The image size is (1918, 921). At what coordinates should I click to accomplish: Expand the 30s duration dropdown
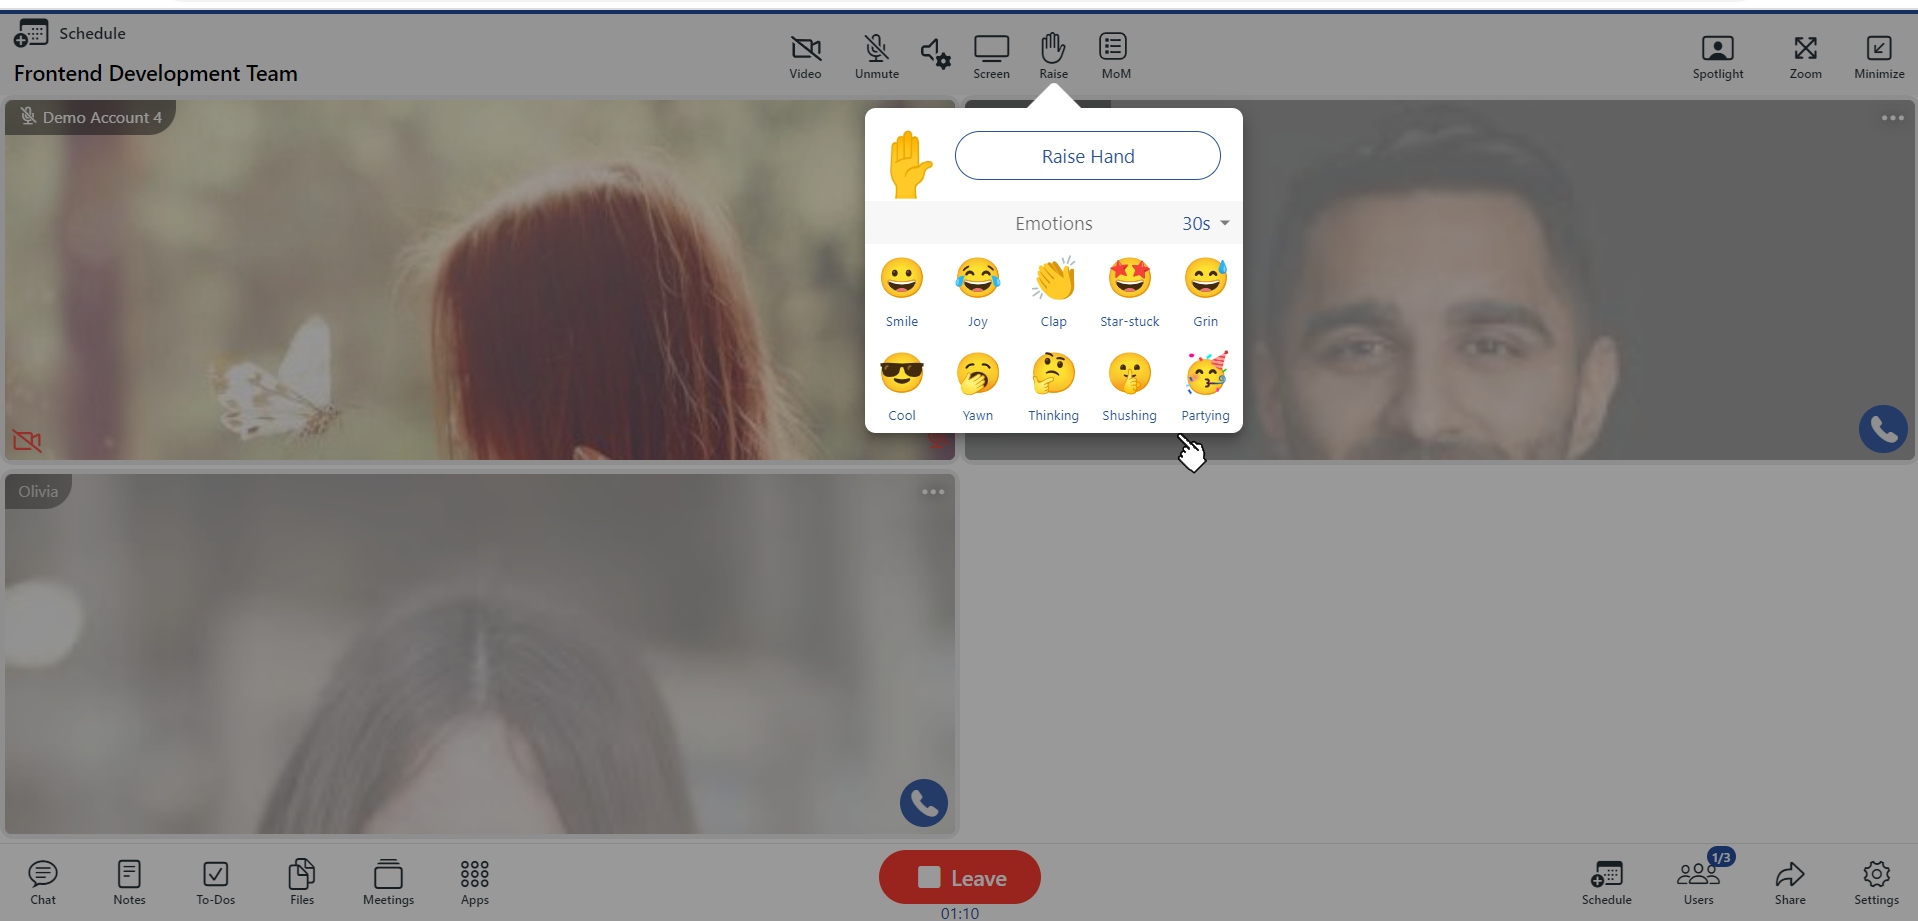click(x=1205, y=224)
